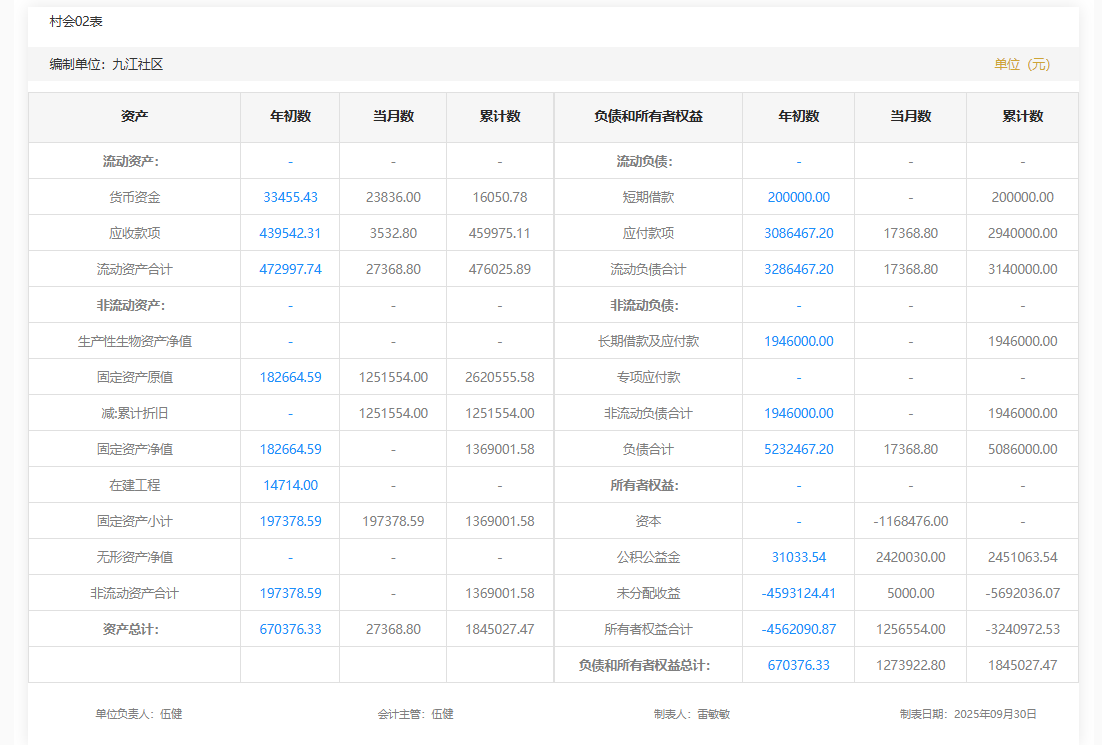Select the 资产总计 cumulative cell 1845027.47
The image size is (1102, 745).
[x=500, y=629]
